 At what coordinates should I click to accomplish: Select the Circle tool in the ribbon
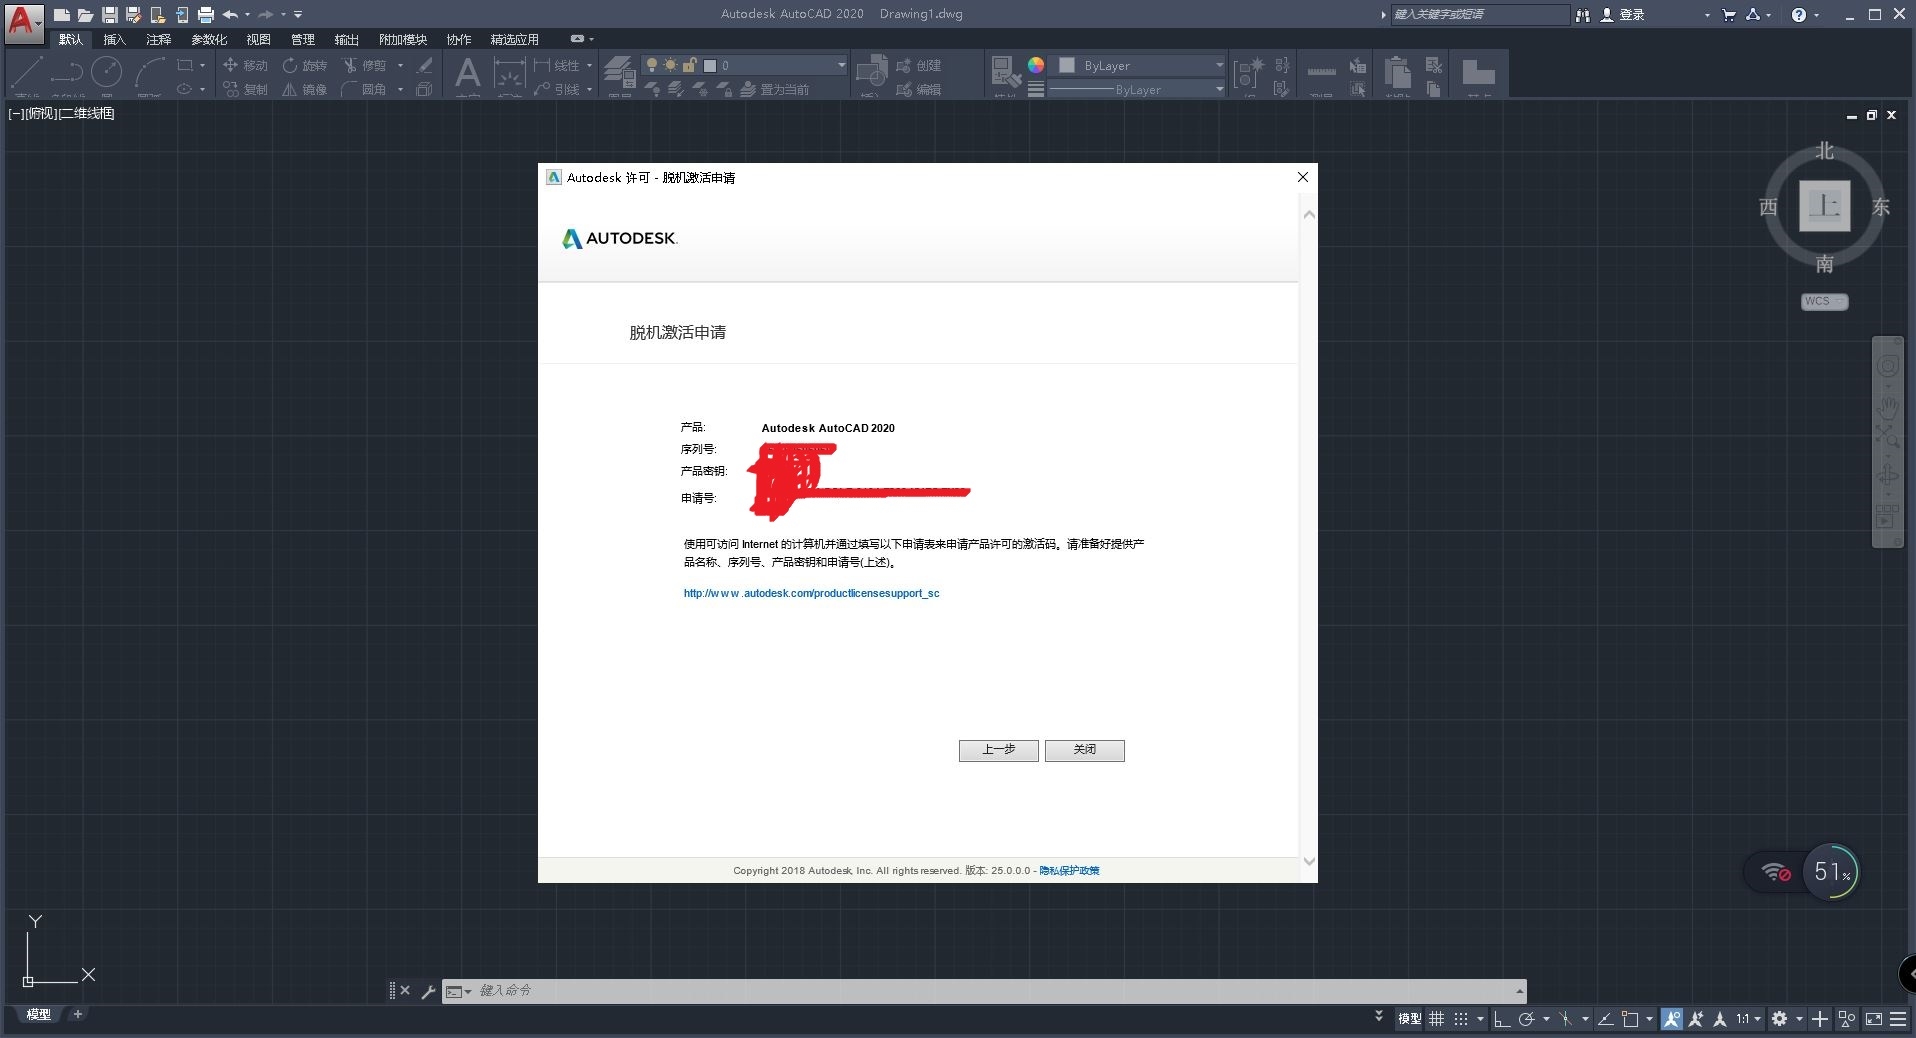coord(107,72)
